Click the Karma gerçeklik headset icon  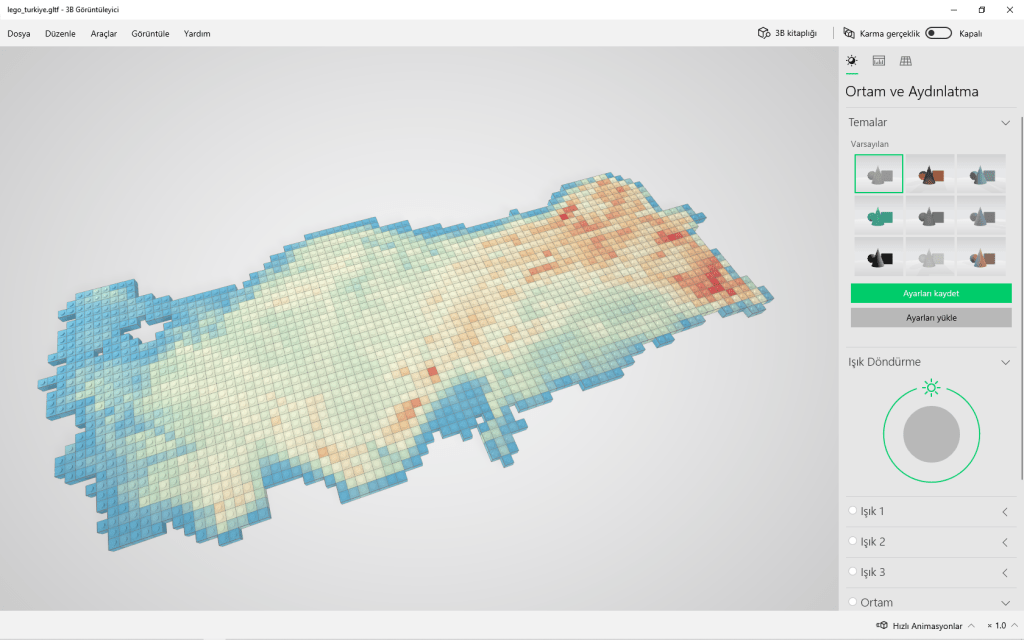[849, 33]
